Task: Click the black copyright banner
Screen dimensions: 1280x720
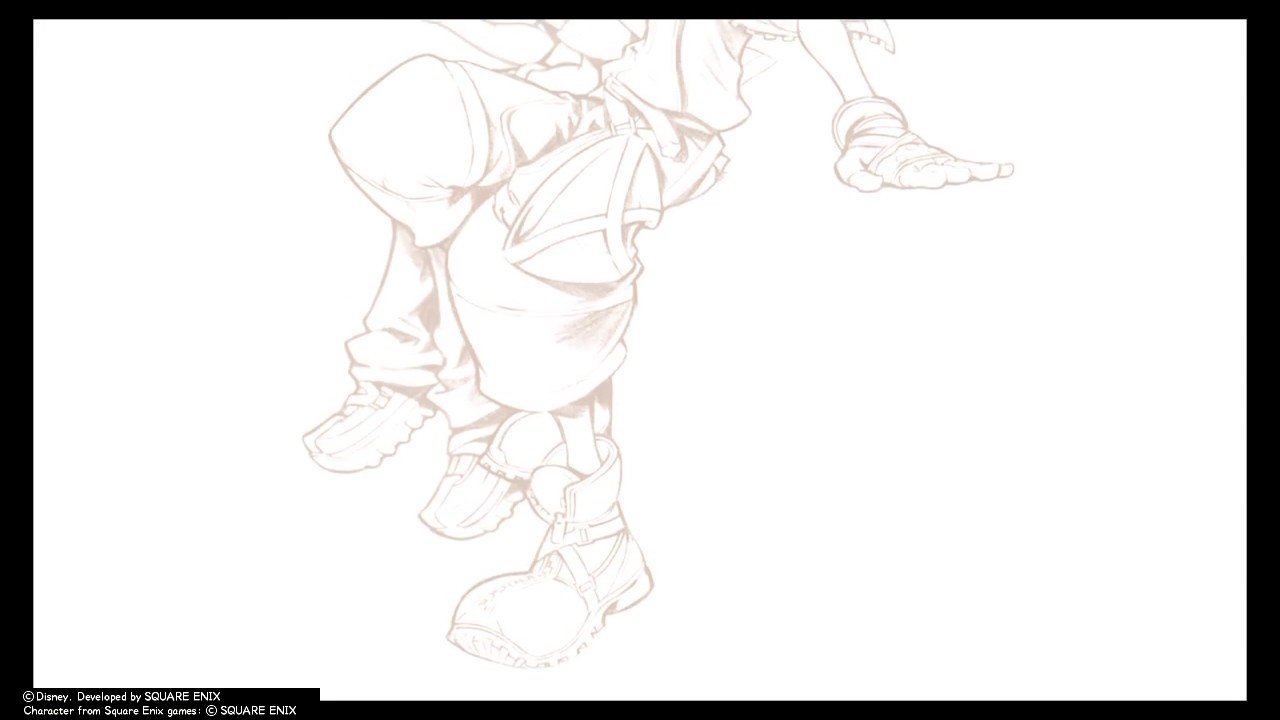Action: [x=160, y=703]
